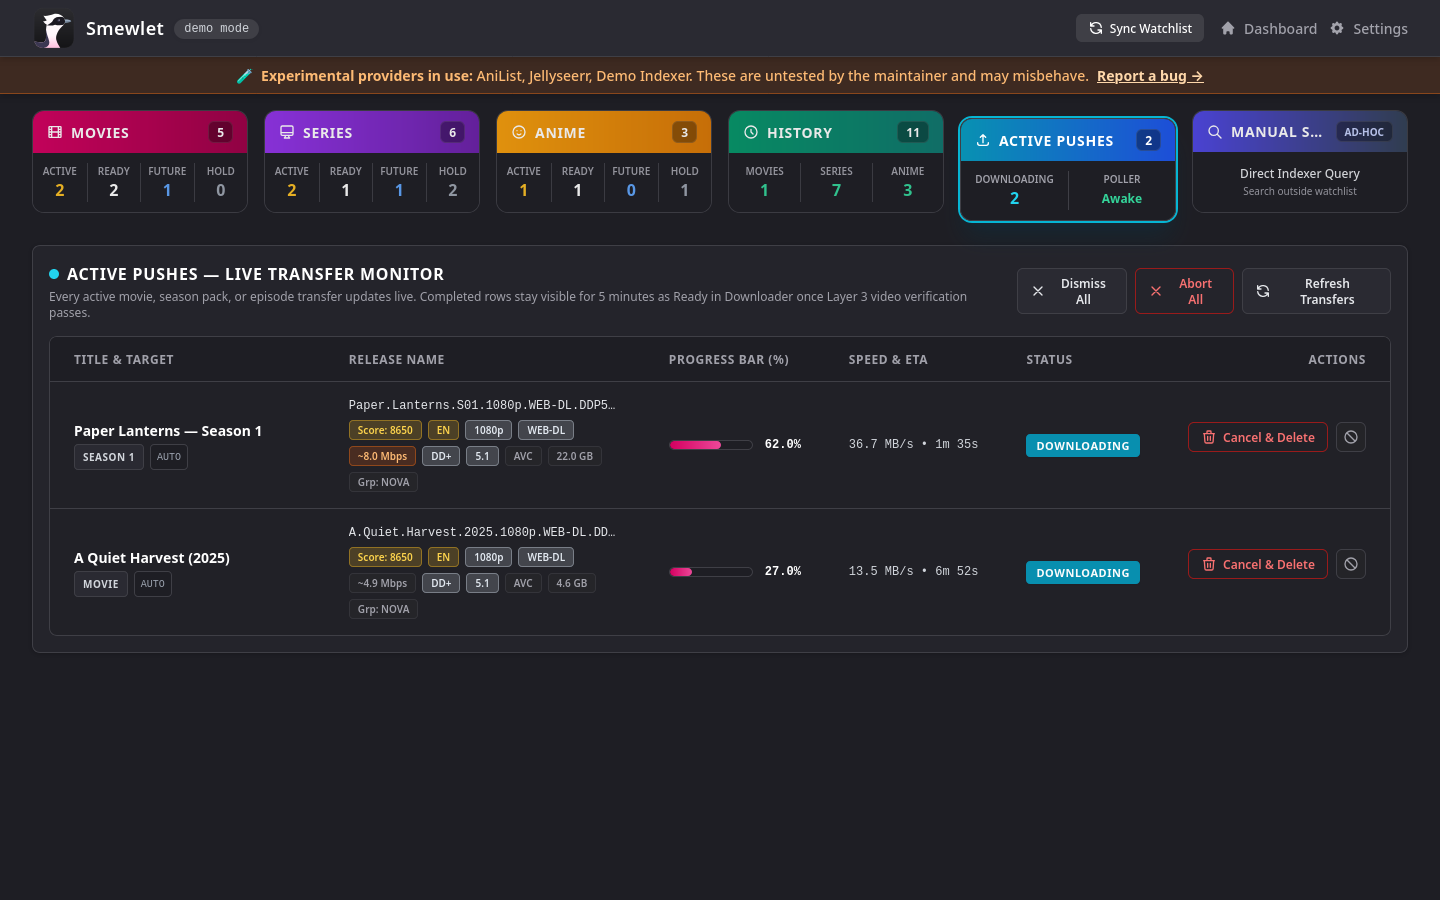Viewport: 1440px width, 900px height.
Task: Click the 62.0% progress value
Action: click(x=783, y=444)
